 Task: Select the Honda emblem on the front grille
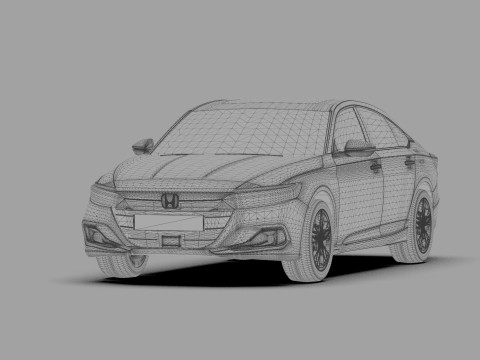[170, 201]
